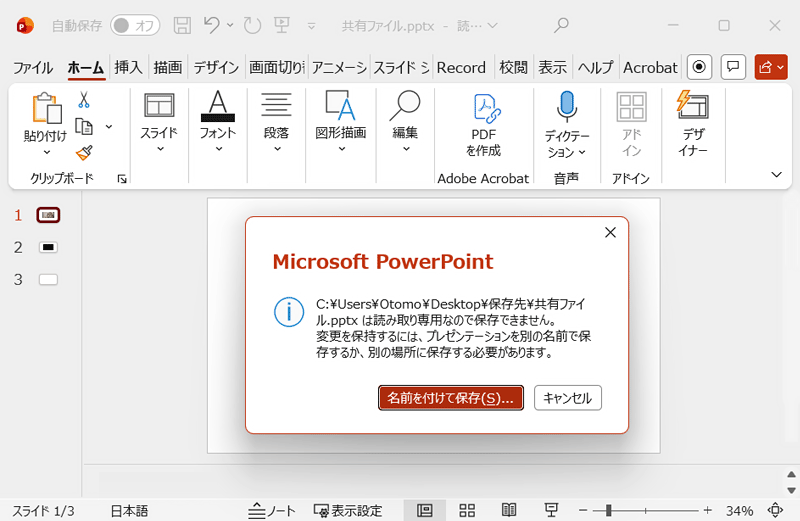Click the Format Painter brush icon
The image size is (800, 521).
[84, 153]
